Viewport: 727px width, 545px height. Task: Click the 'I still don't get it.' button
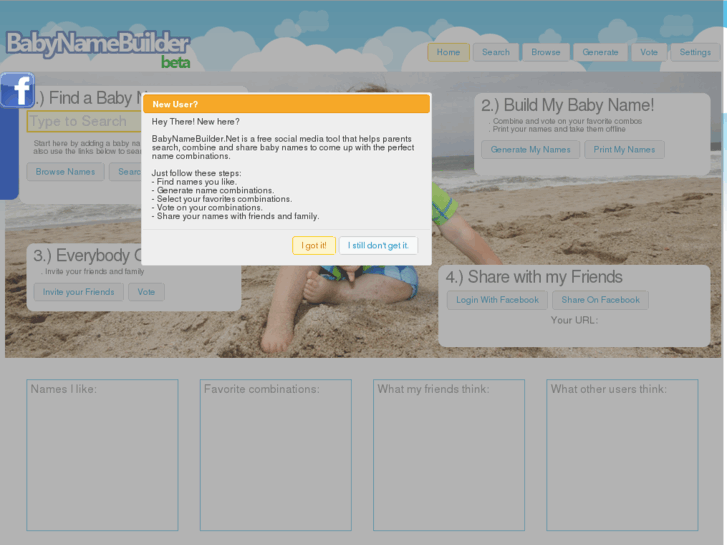pyautogui.click(x=378, y=245)
